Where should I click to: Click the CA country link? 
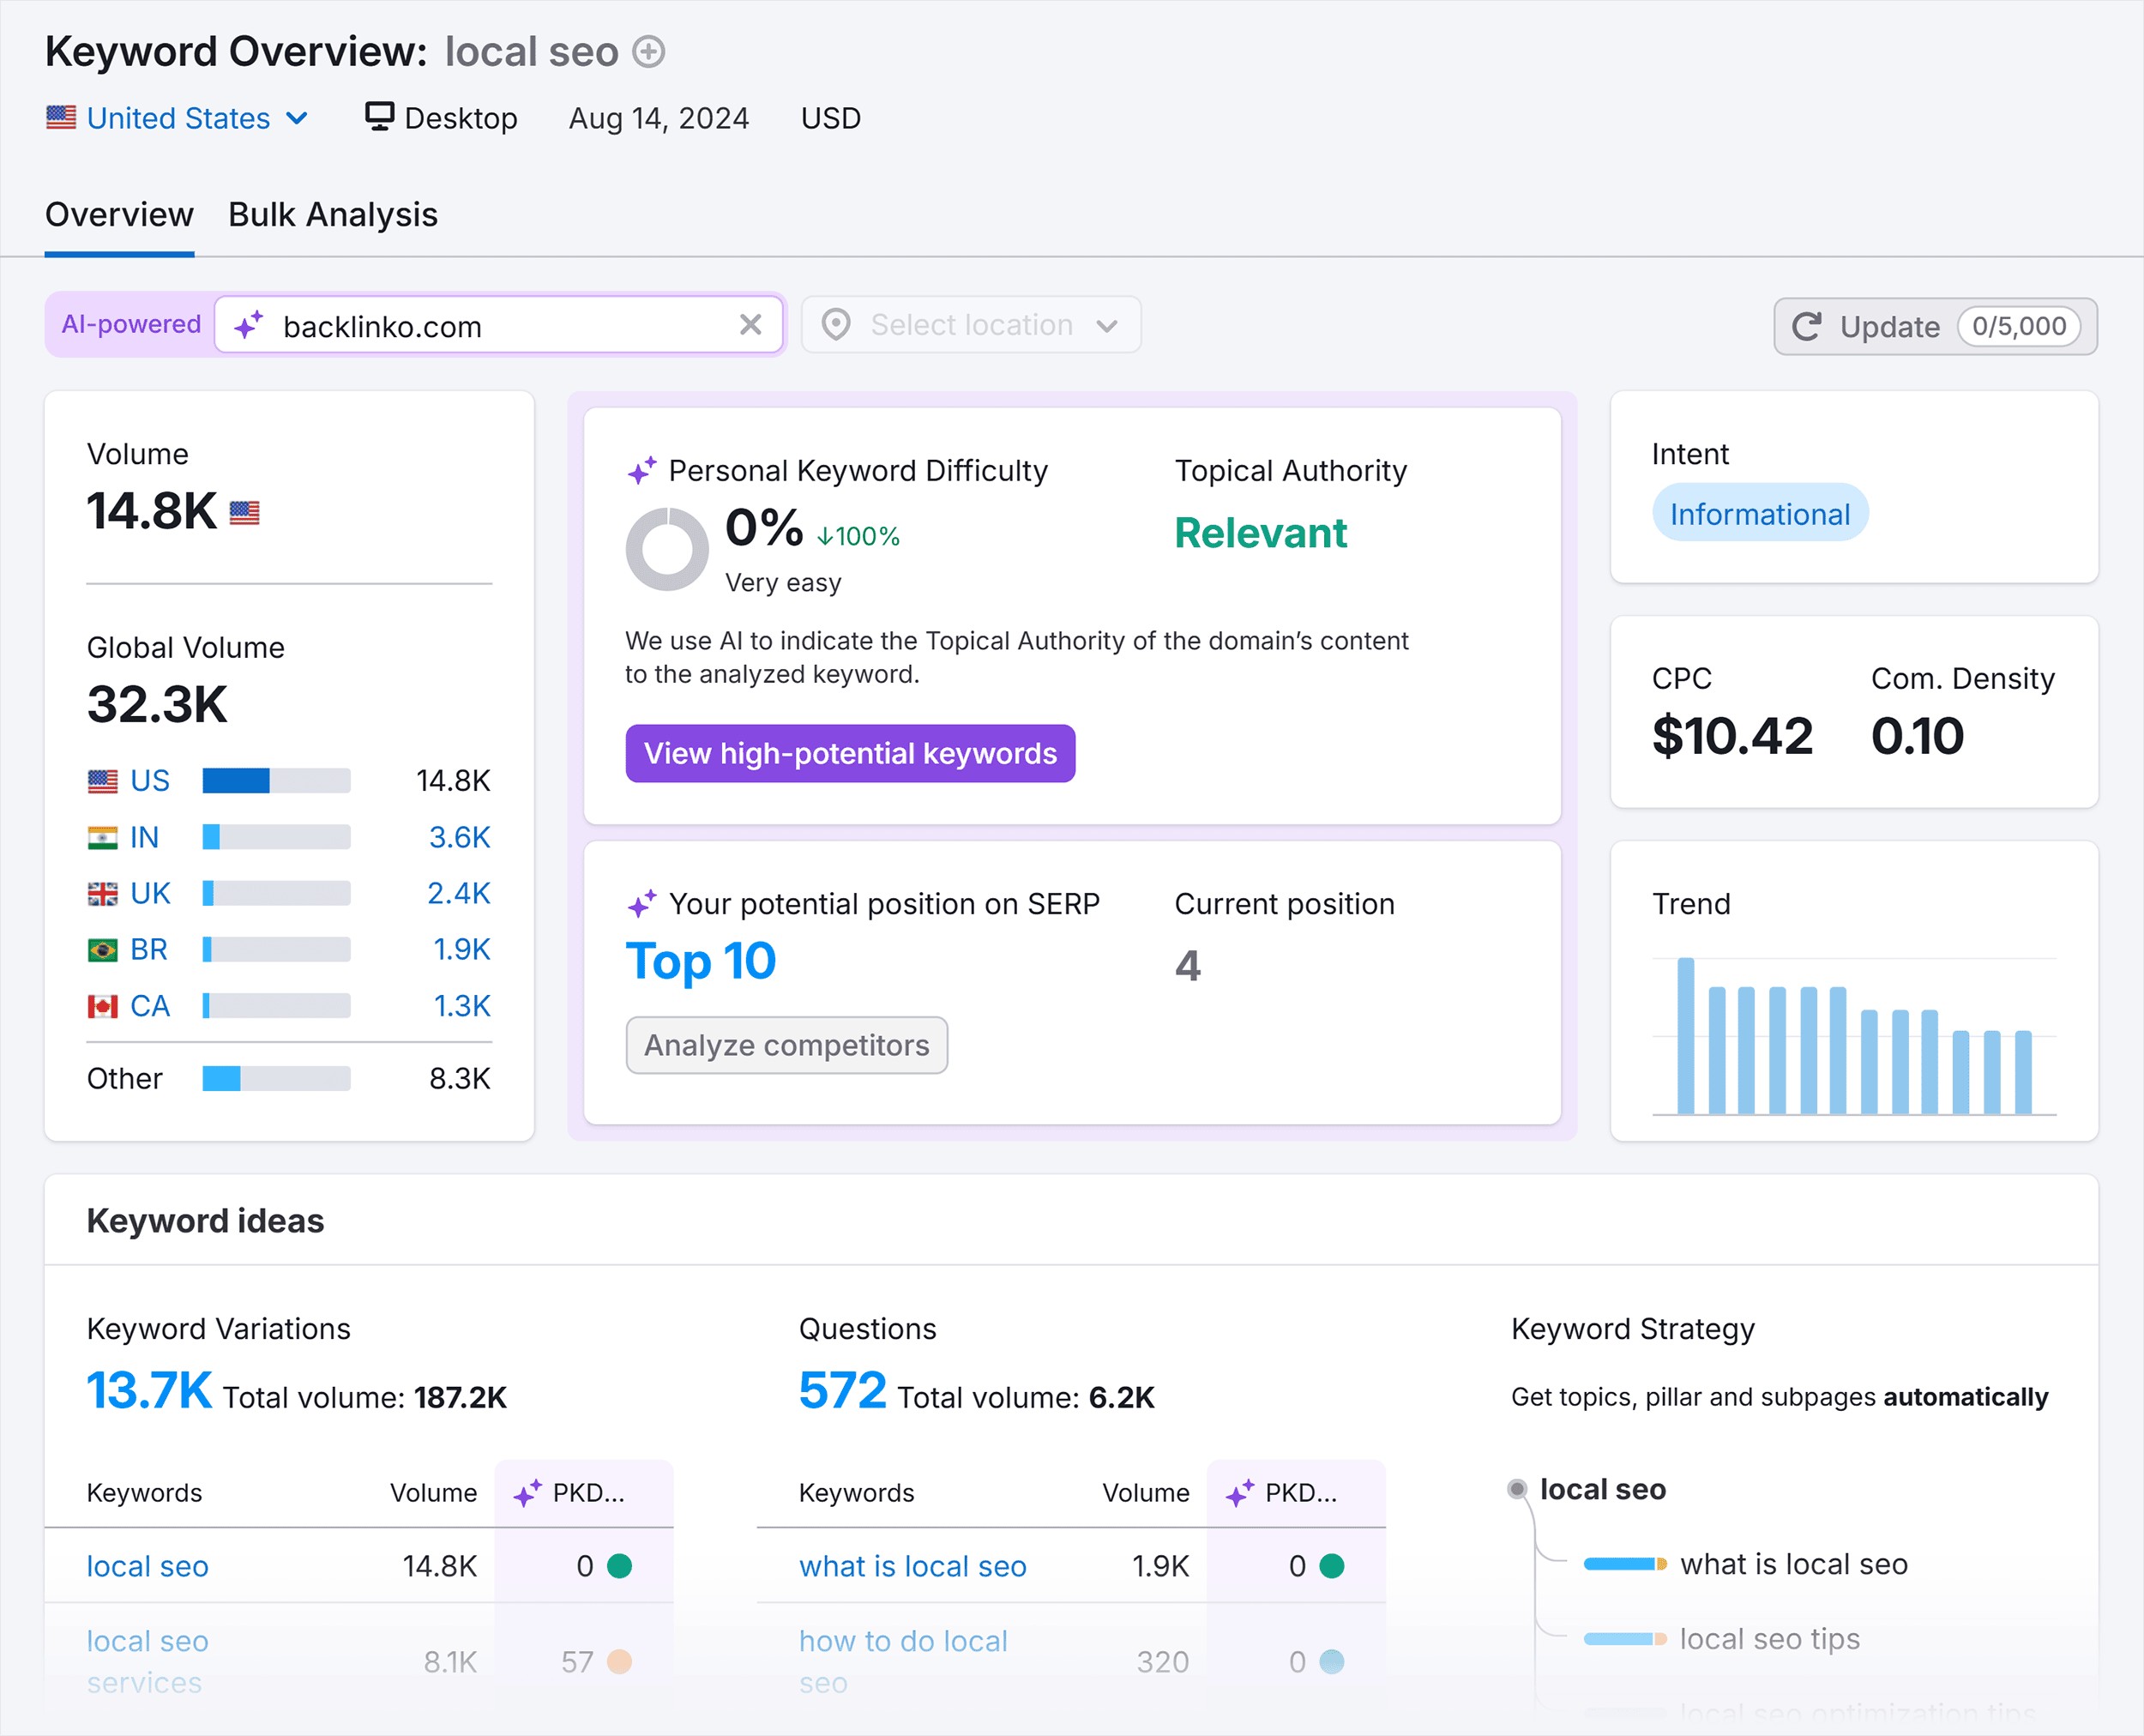[x=150, y=1006]
